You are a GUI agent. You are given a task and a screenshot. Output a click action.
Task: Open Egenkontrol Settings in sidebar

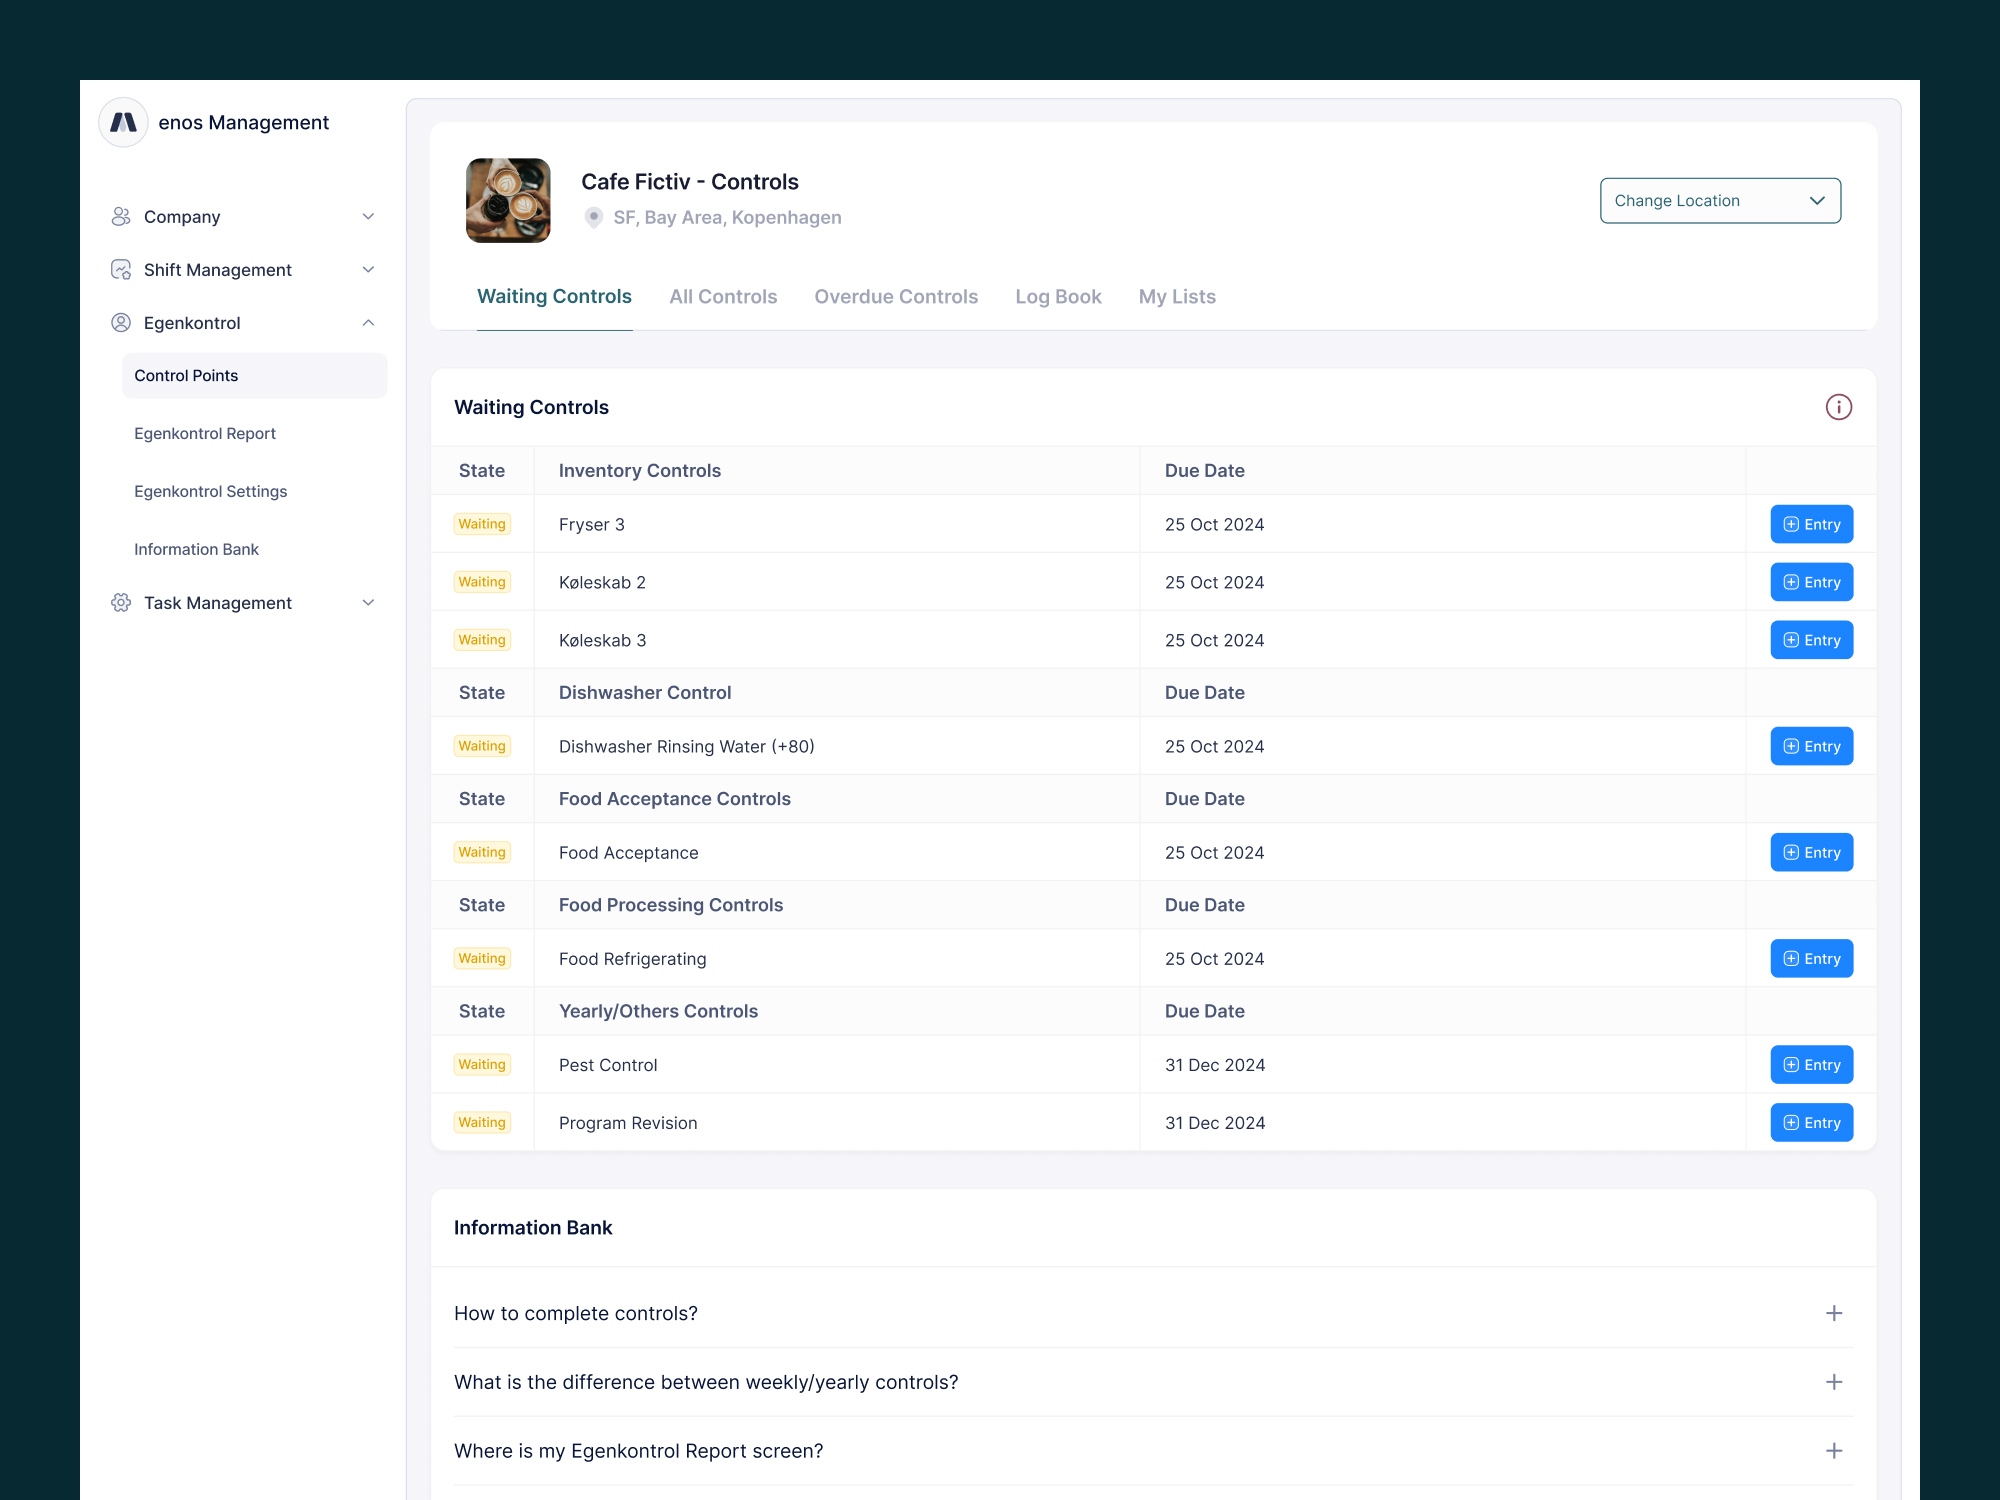tap(210, 491)
